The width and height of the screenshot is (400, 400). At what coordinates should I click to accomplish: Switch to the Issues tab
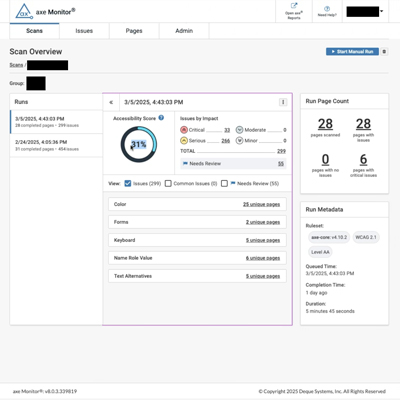click(84, 31)
